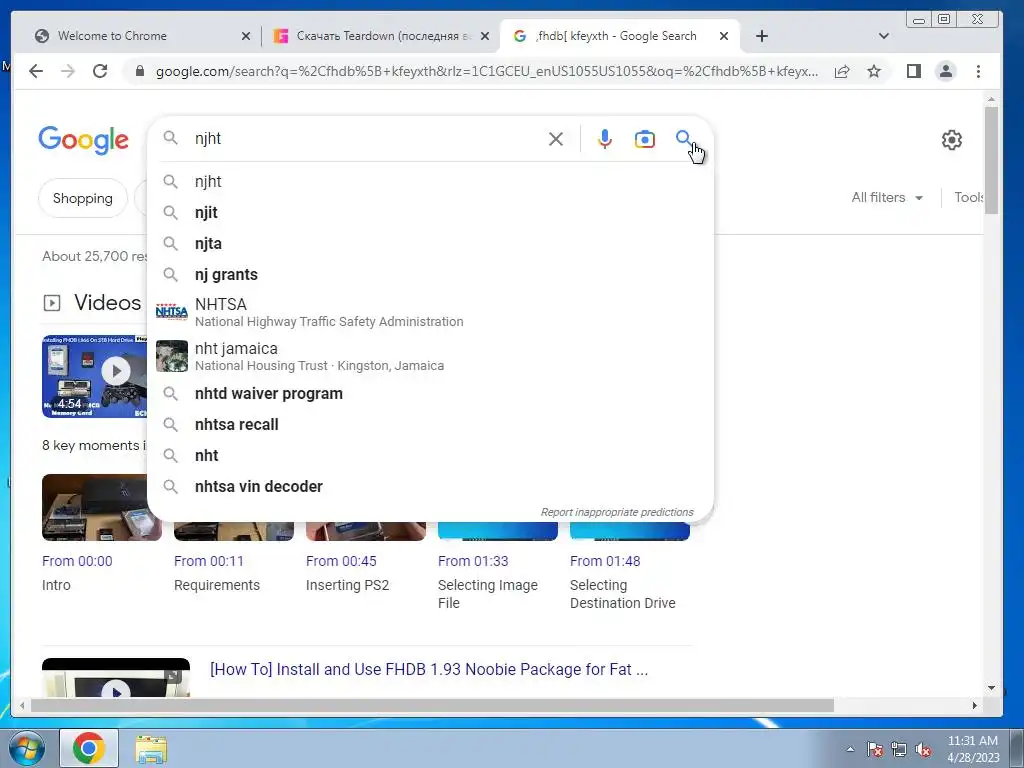
Task: Open All filters dropdown
Action: point(887,197)
